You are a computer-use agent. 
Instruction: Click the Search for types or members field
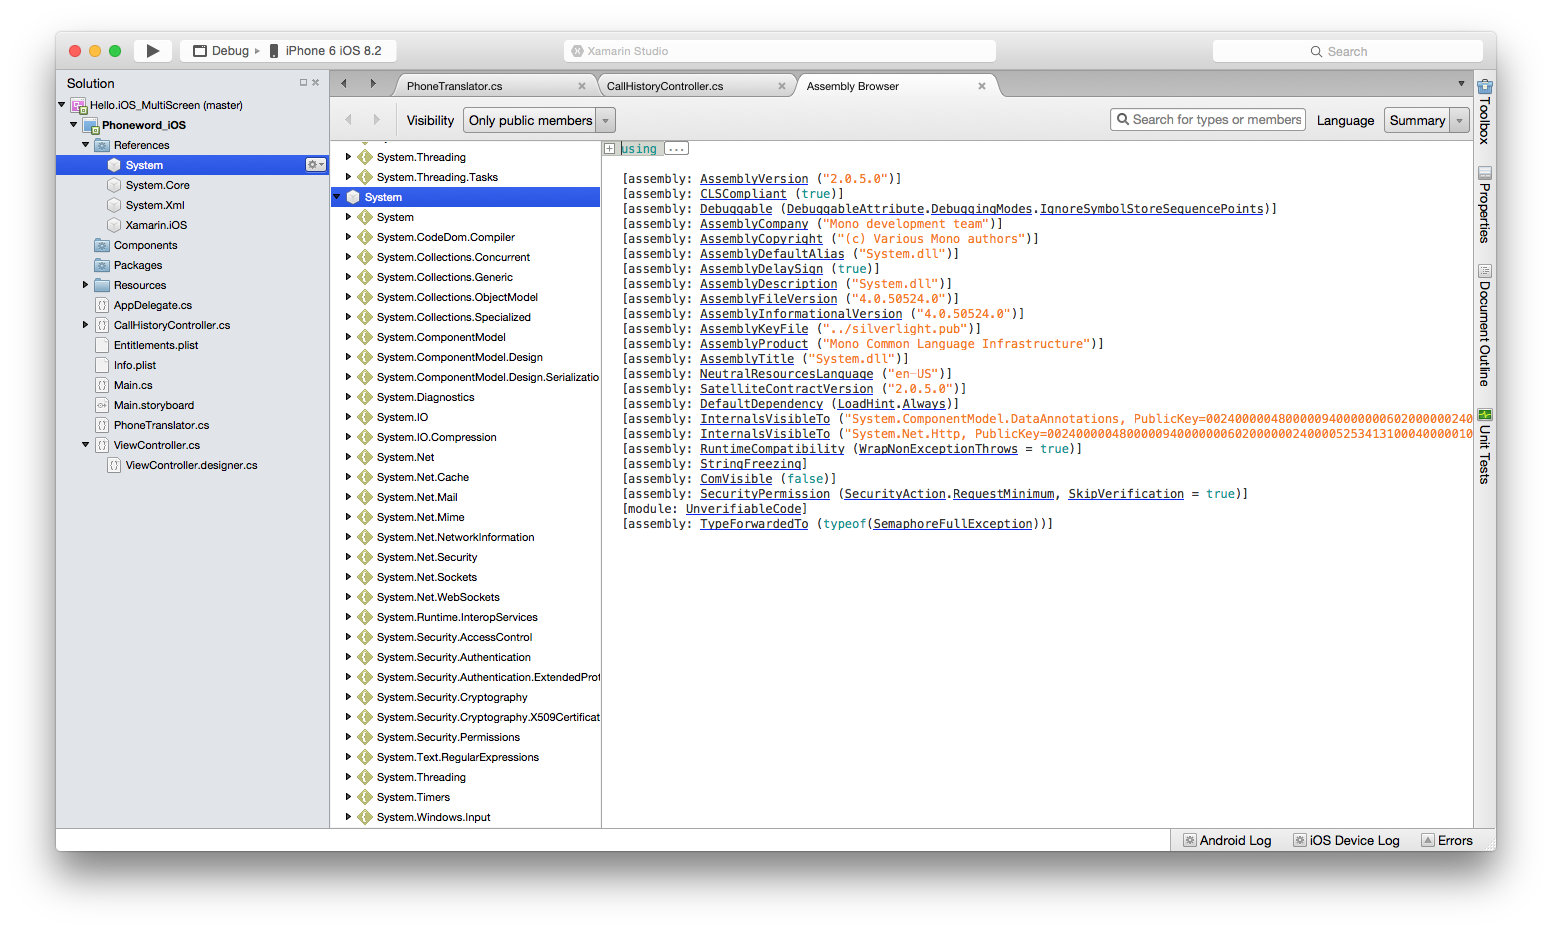[1215, 120]
